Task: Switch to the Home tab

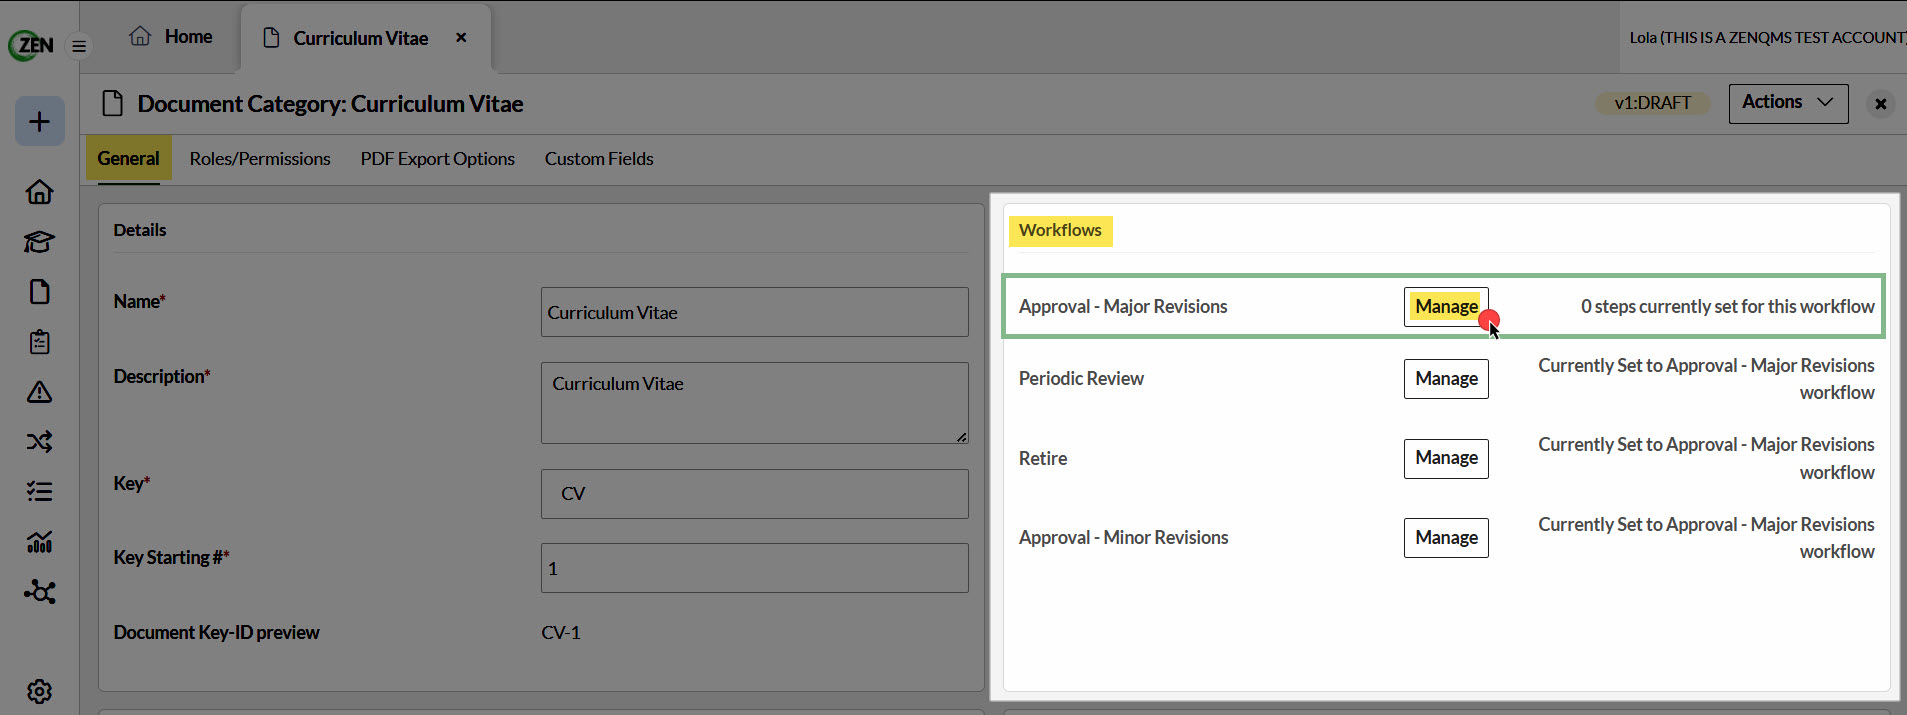Action: (x=171, y=37)
